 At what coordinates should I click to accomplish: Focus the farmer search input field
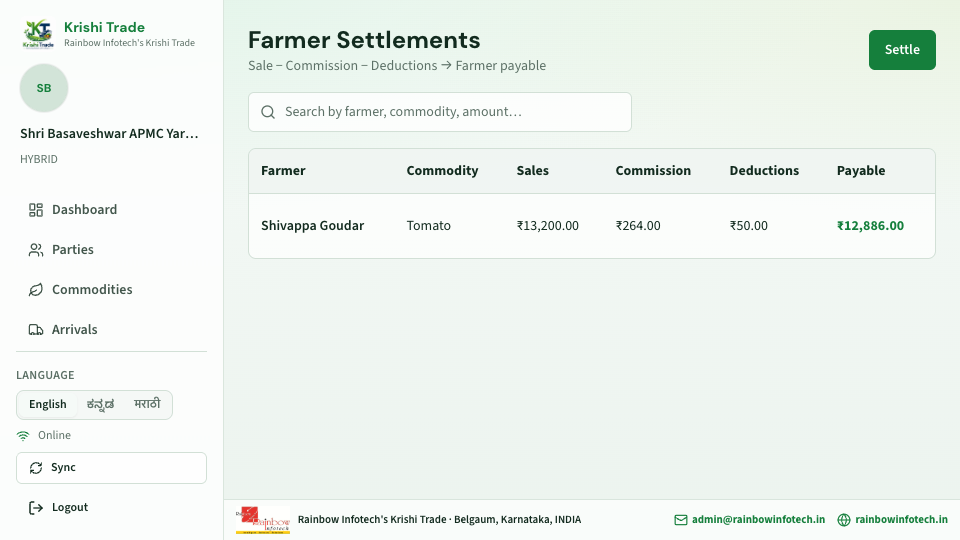440,112
